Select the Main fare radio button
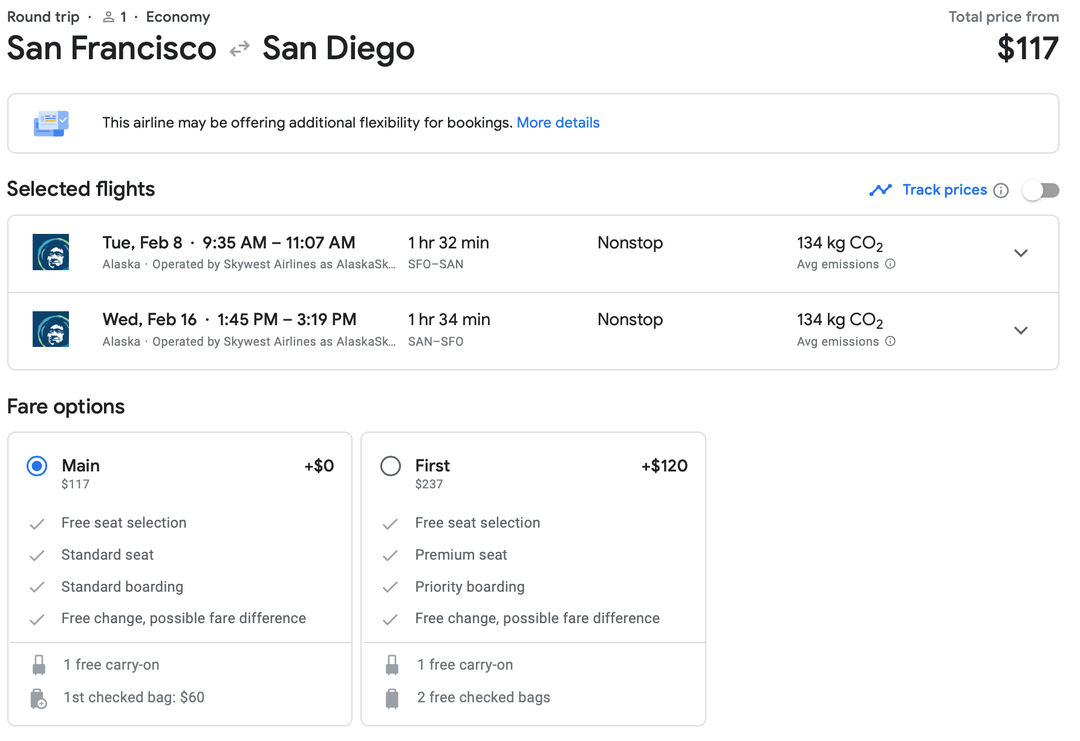Screen dimensions: 1080x741 tap(37, 465)
